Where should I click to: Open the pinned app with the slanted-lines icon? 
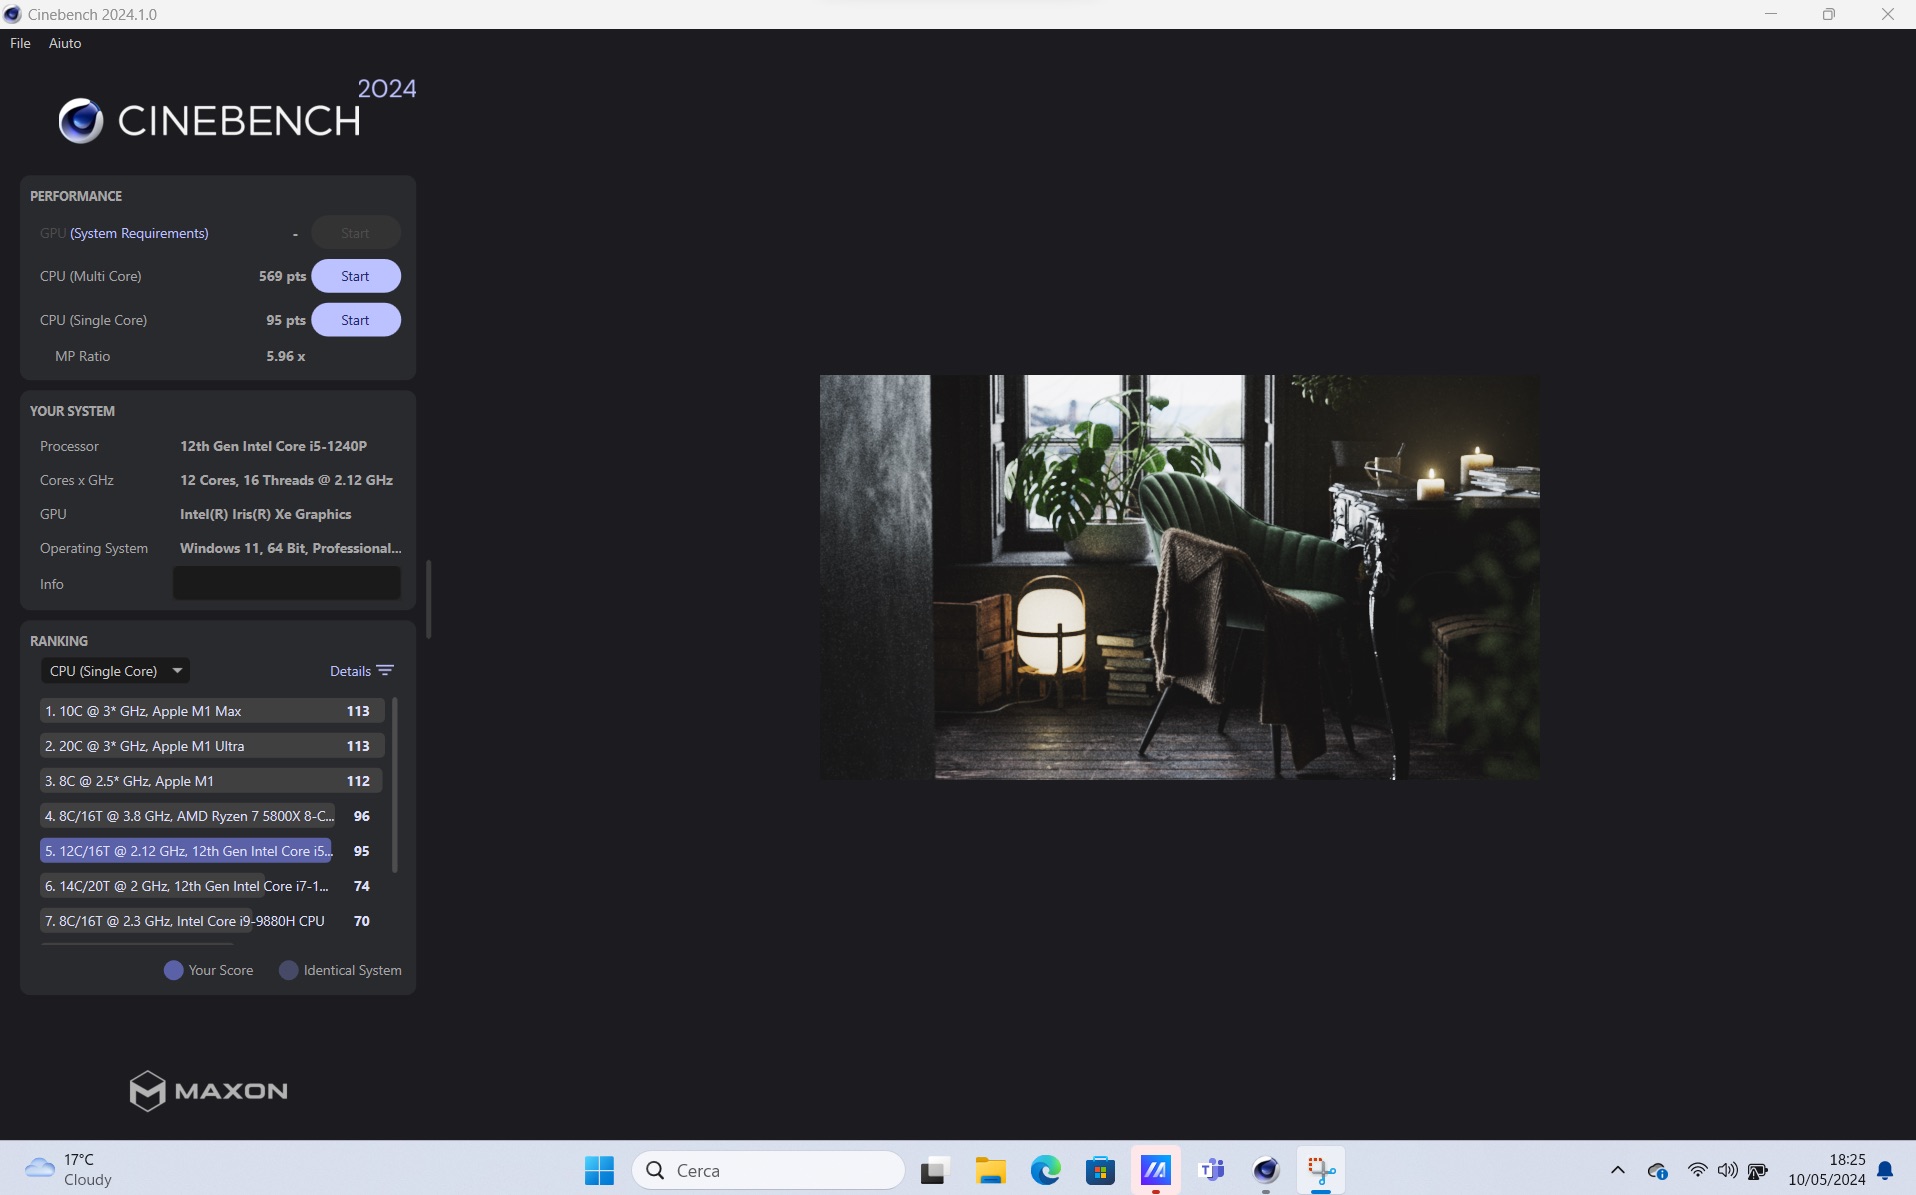pos(1155,1170)
